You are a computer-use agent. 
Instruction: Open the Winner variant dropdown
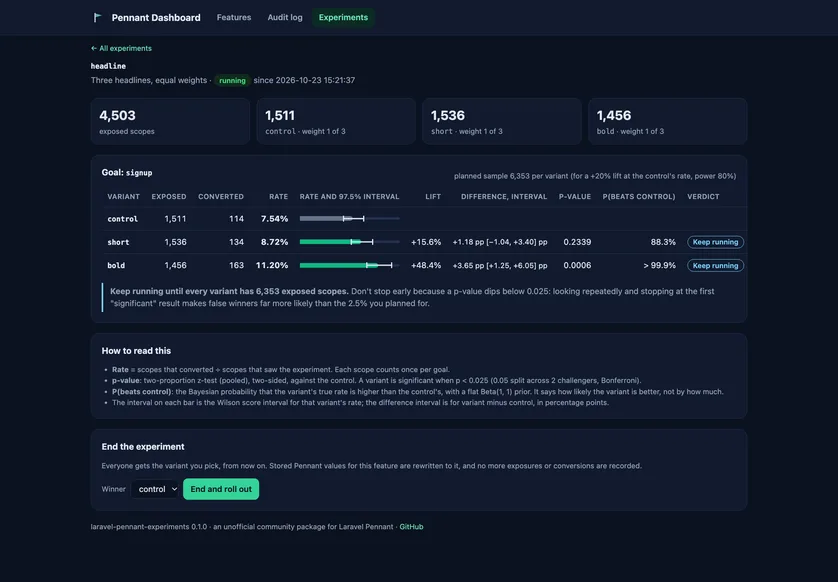[x=155, y=489]
